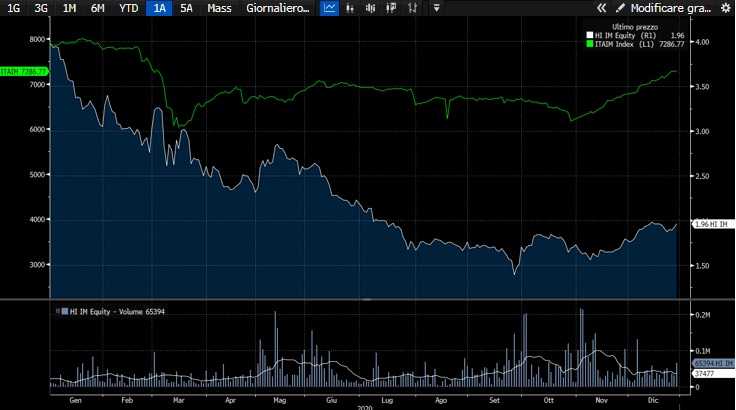
Task: Click Dic month label on time axis
Action: tap(653, 400)
